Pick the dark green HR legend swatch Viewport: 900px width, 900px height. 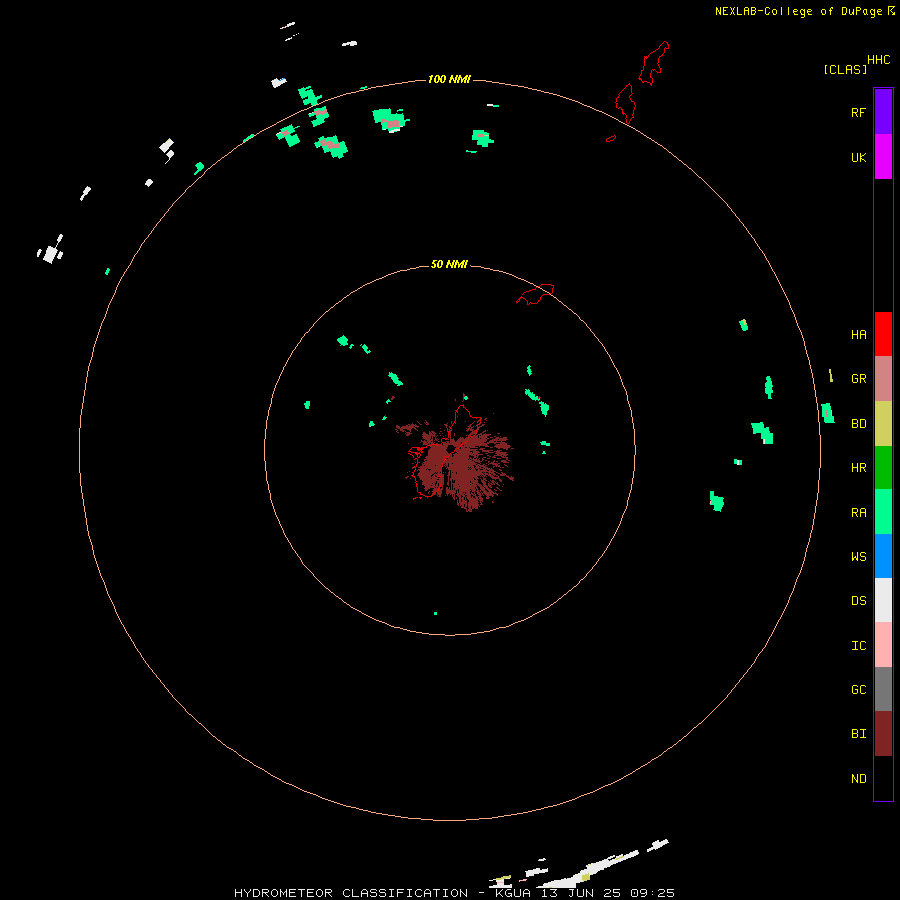[883, 468]
